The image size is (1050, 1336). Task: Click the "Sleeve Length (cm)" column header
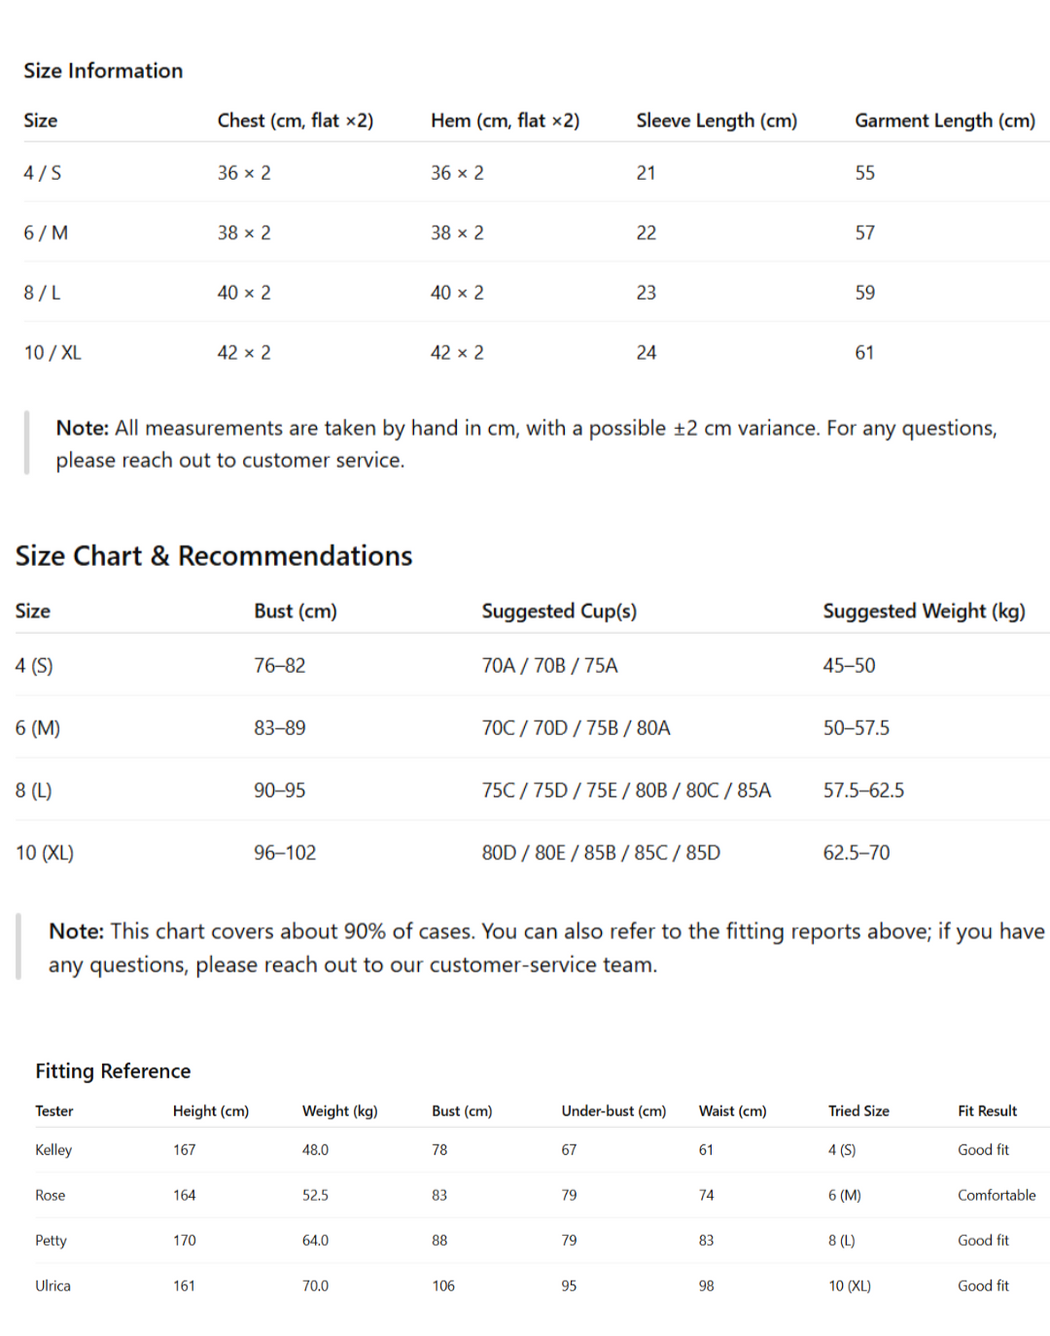pos(716,121)
